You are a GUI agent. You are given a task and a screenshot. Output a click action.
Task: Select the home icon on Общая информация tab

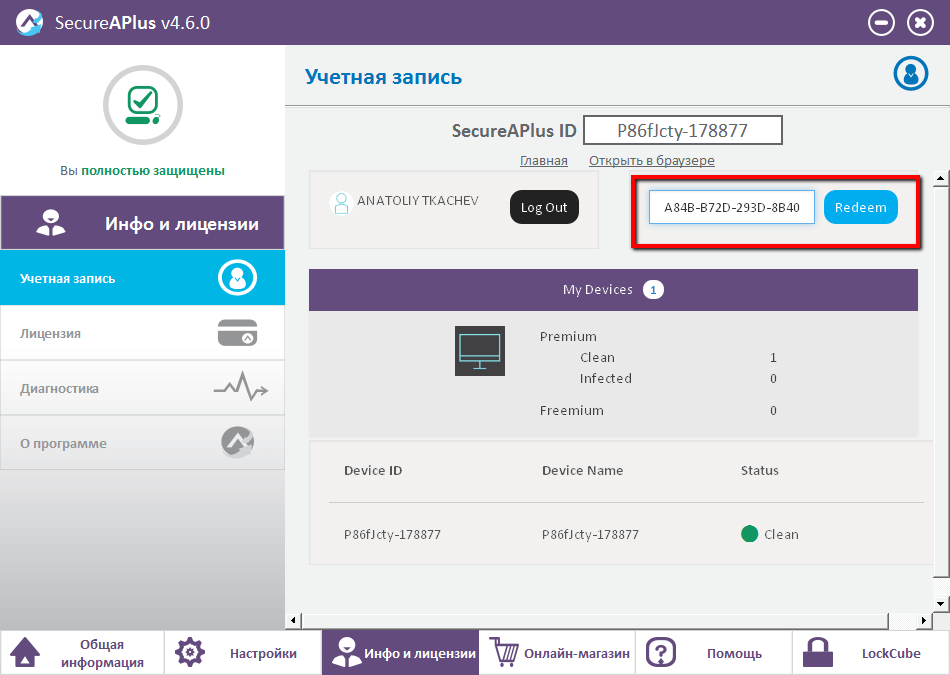click(x=28, y=651)
